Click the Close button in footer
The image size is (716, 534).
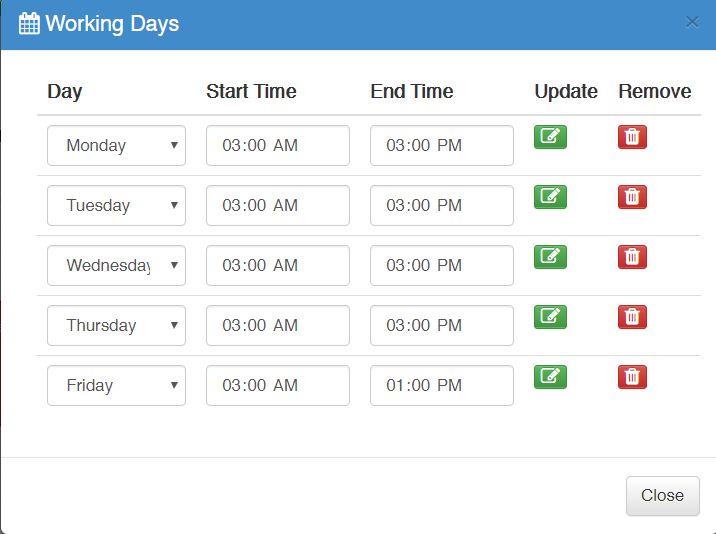click(x=662, y=496)
